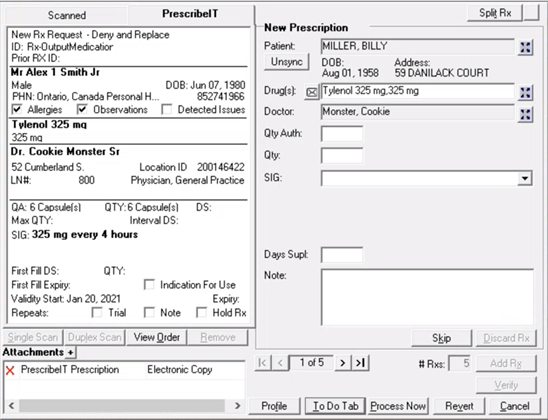Uncheck the Allergies checkbox
Screen dimensions: 548x420
[16, 109]
